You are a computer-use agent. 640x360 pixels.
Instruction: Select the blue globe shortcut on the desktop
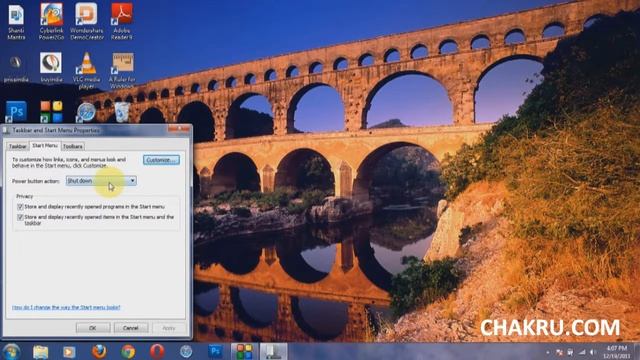86,112
